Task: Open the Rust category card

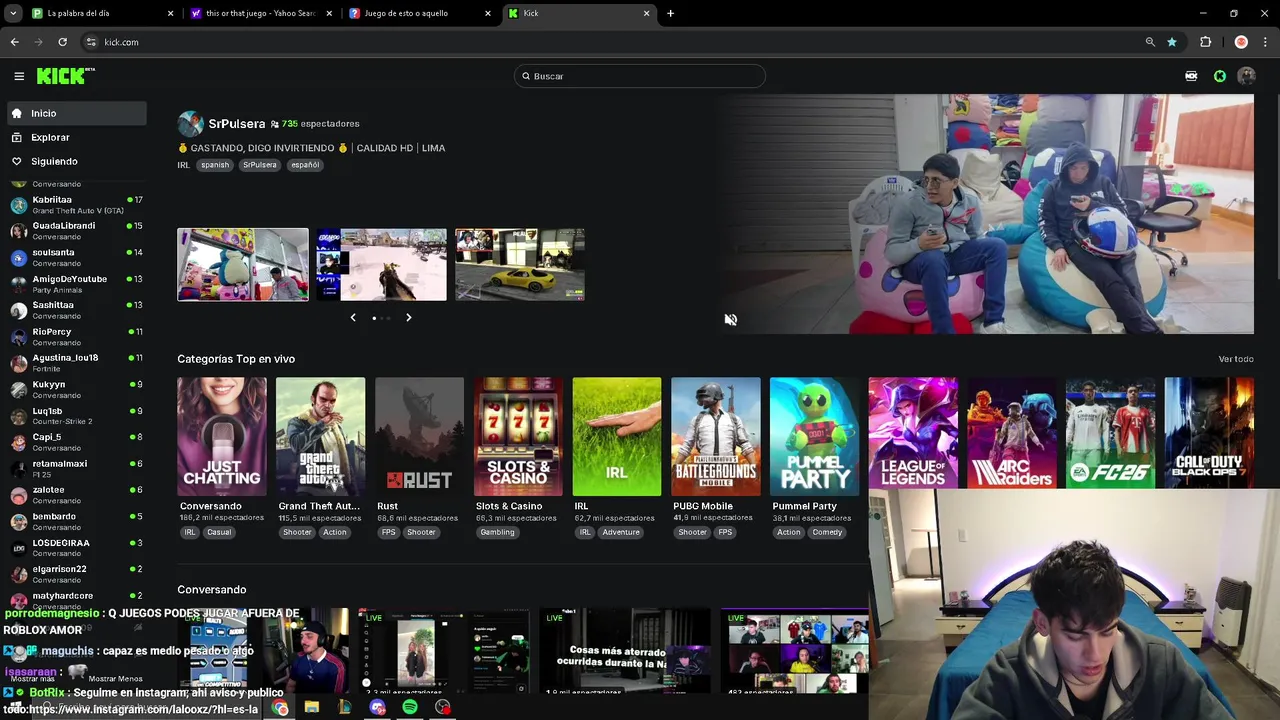Action: [x=419, y=436]
